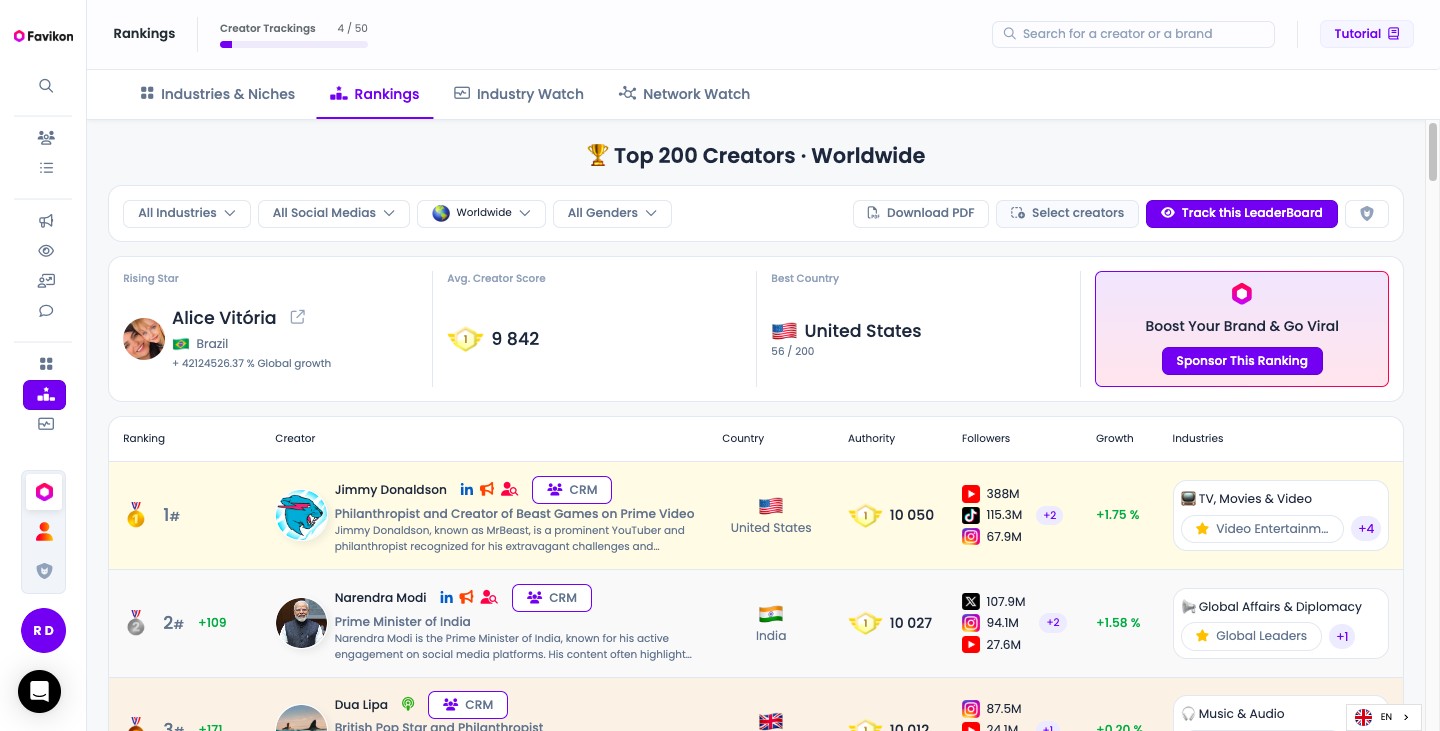Click the megaphone icon next to Jimmy Donaldson
The image size is (1440, 731).
coord(487,490)
